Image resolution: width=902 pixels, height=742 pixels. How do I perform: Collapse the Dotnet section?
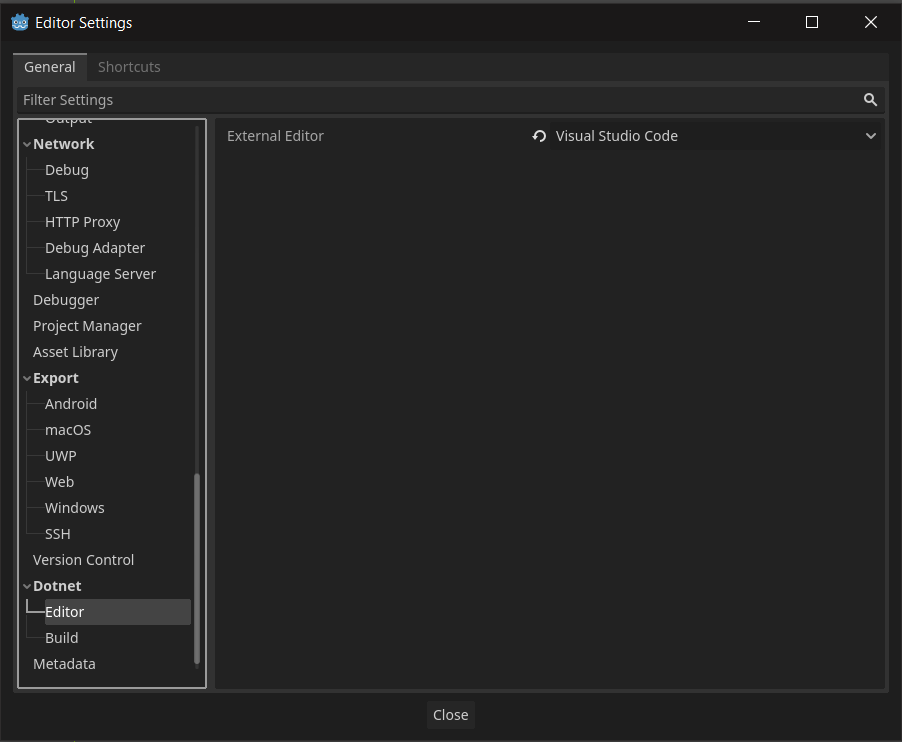click(27, 585)
